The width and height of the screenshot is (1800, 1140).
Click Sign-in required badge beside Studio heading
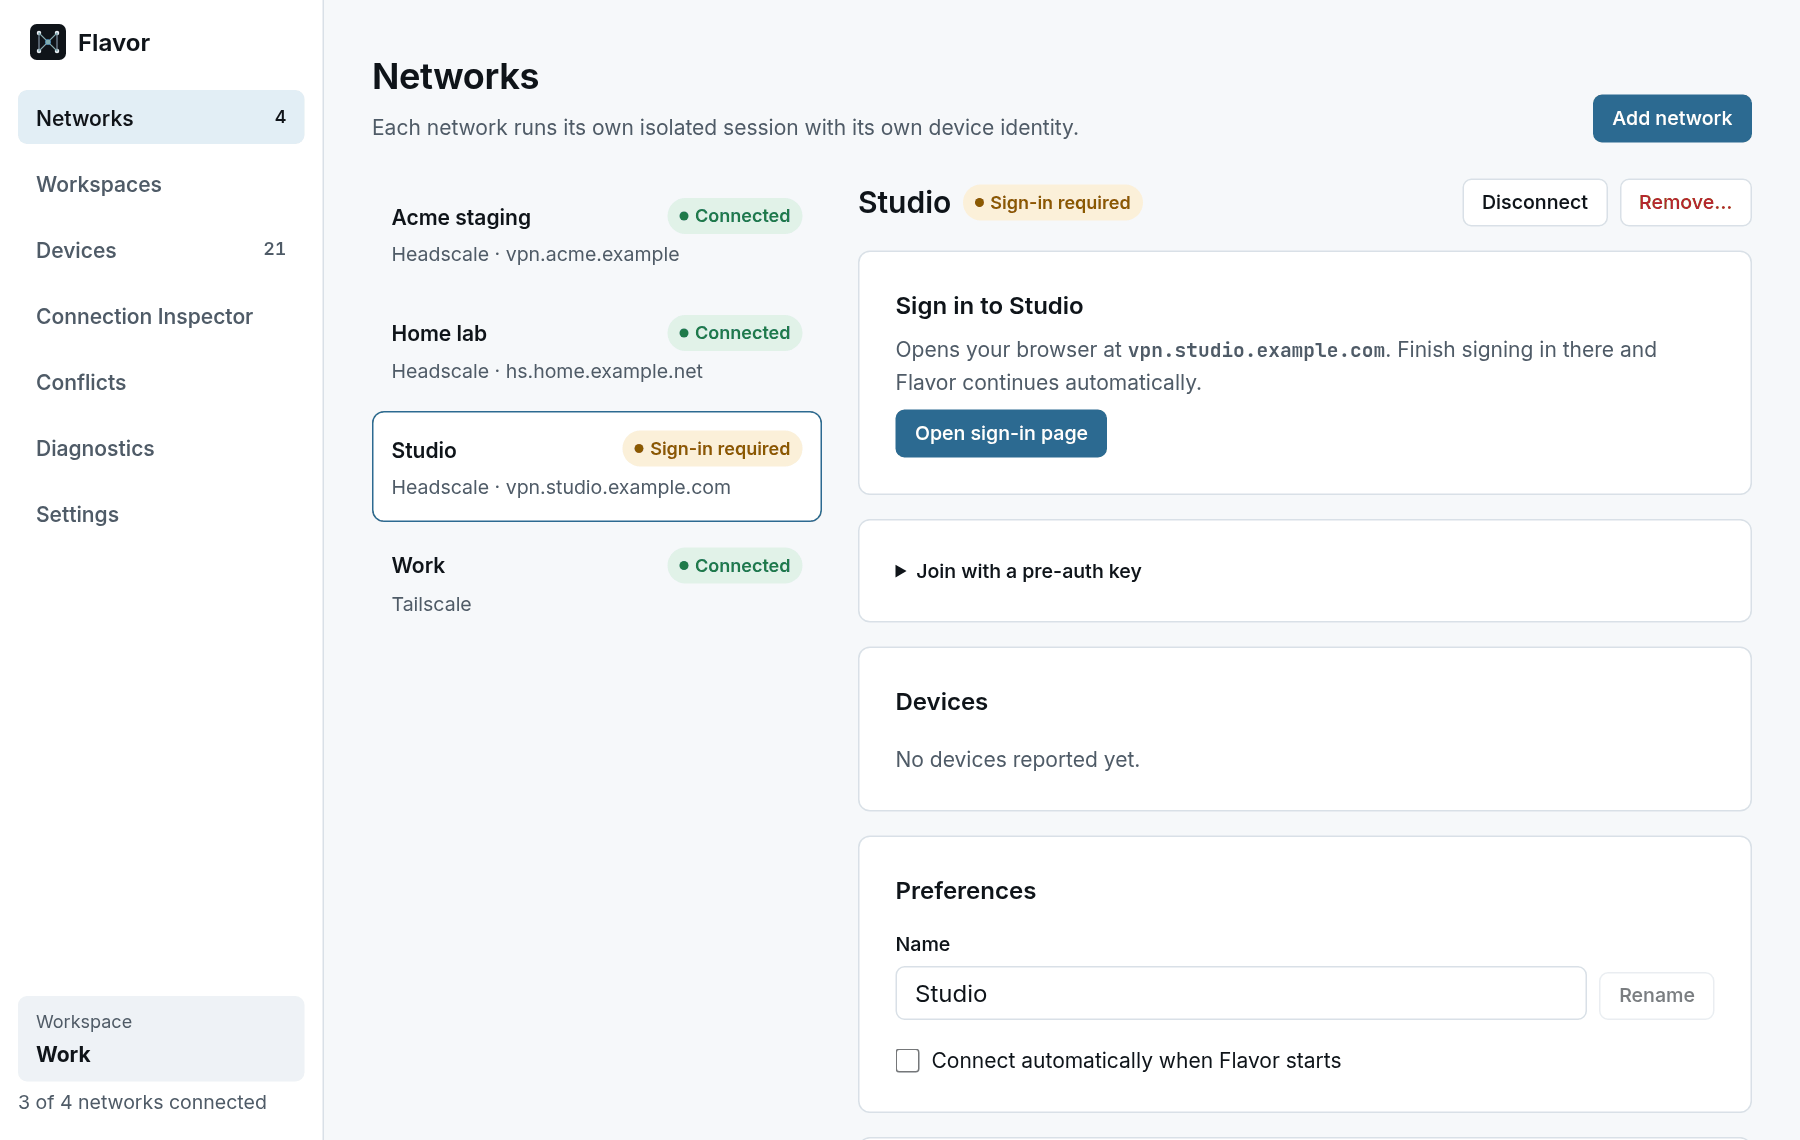tap(1052, 203)
